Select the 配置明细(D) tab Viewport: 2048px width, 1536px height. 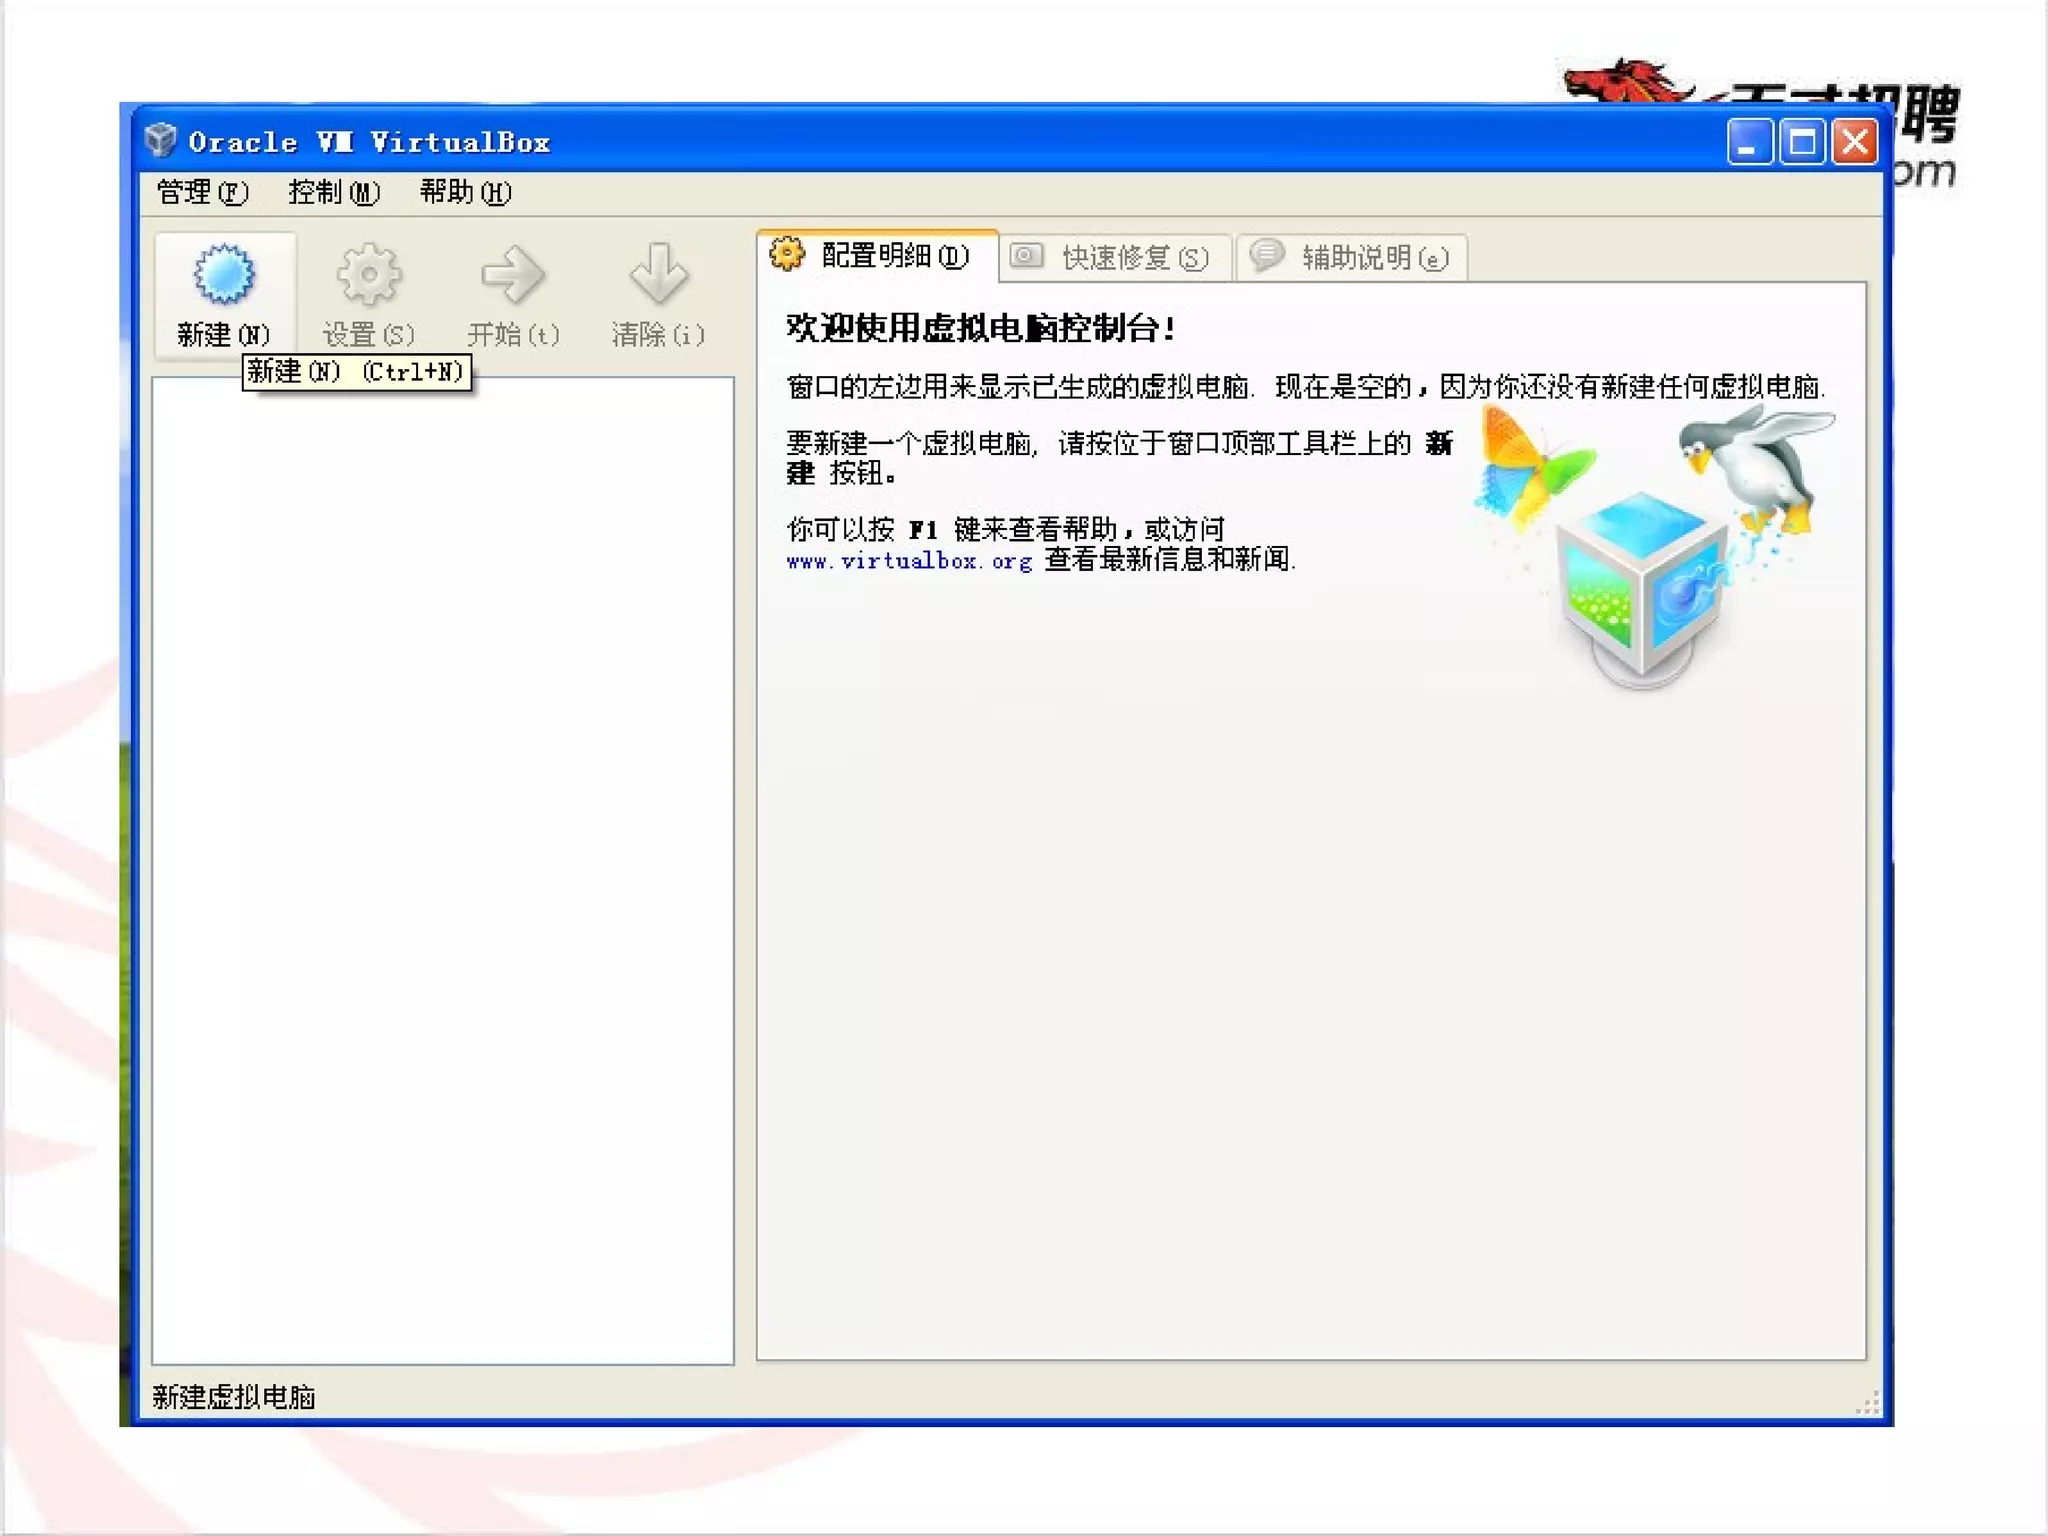pyautogui.click(x=894, y=256)
